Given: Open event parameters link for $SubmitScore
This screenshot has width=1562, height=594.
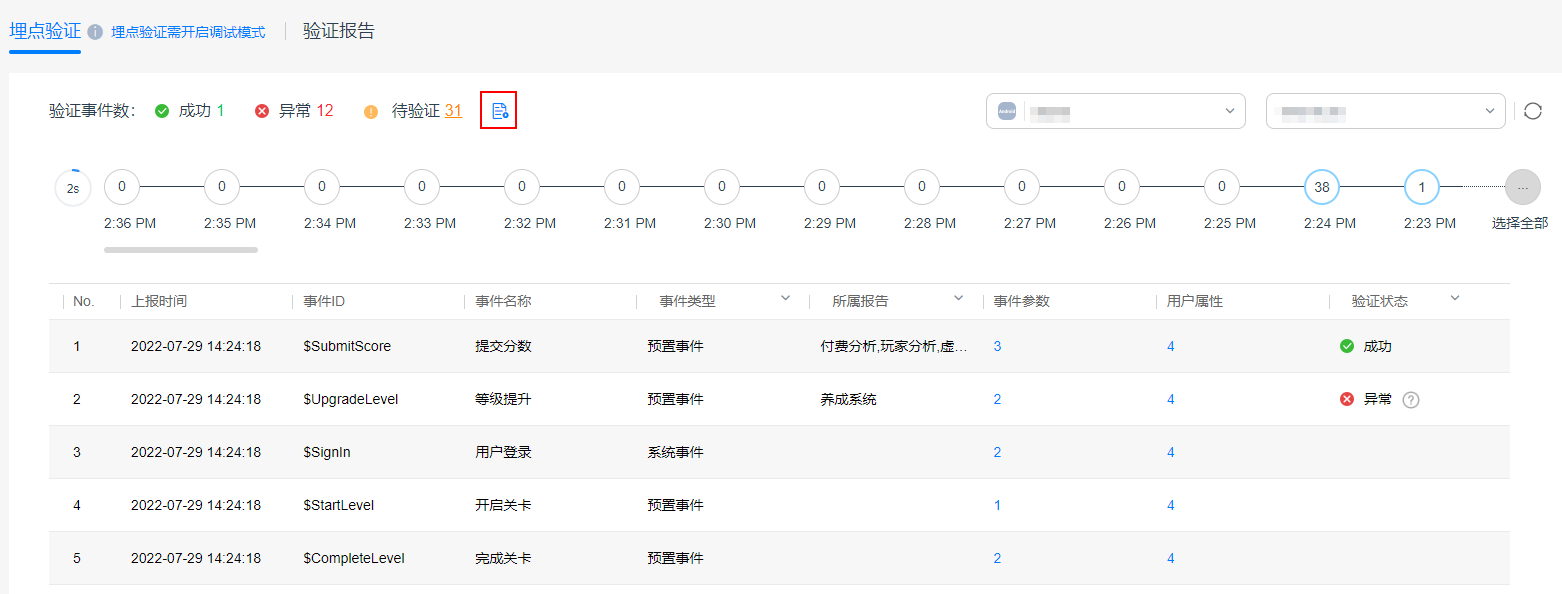Looking at the screenshot, I should coord(997,346).
